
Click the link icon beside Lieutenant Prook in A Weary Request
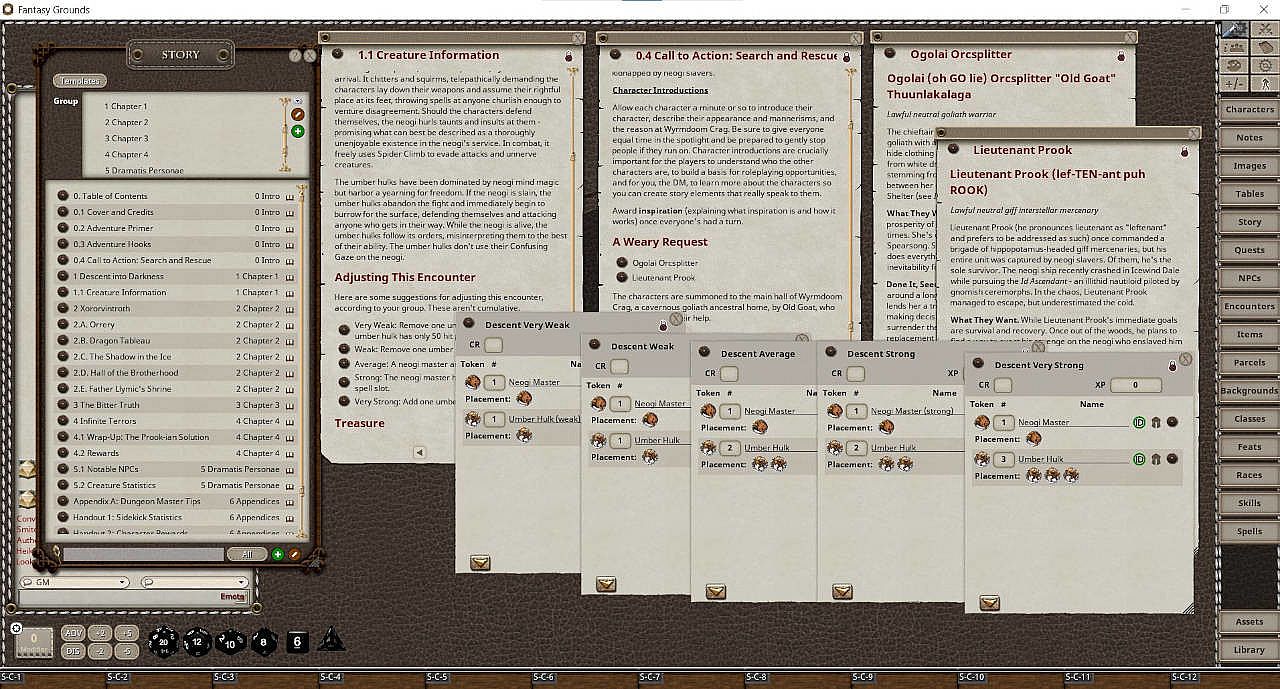621,278
